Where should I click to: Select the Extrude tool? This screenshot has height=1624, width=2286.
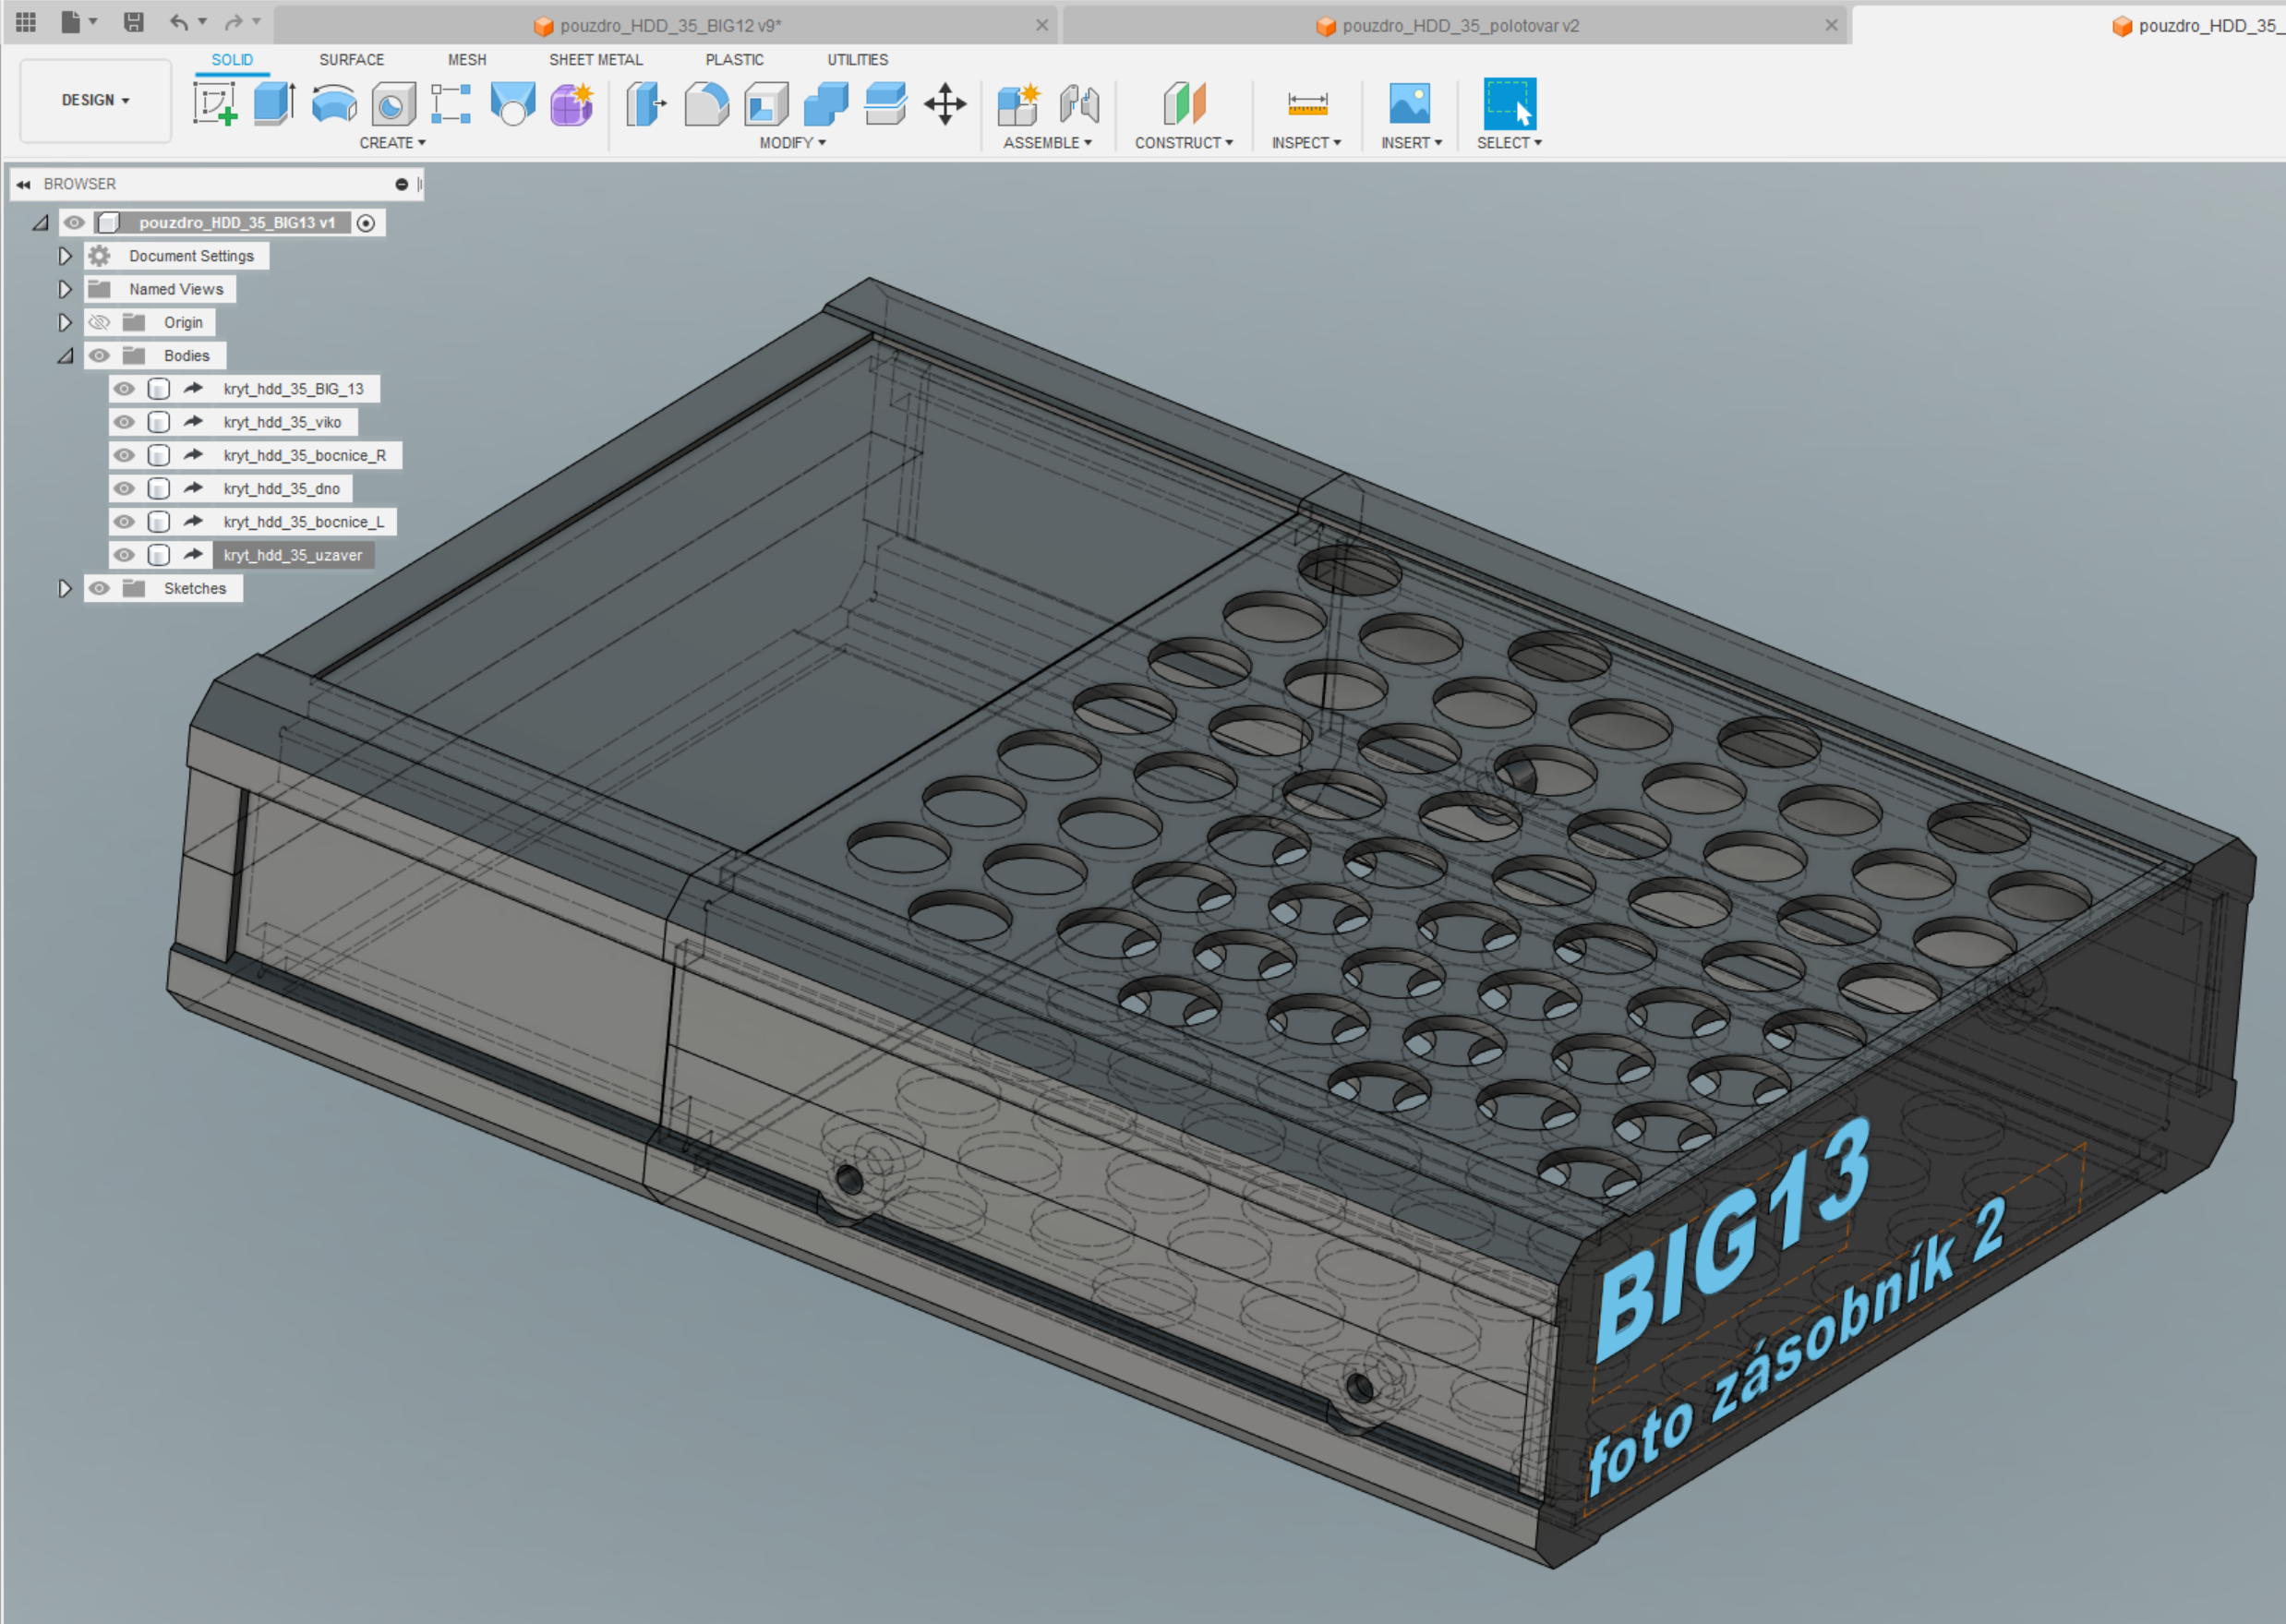[x=273, y=104]
